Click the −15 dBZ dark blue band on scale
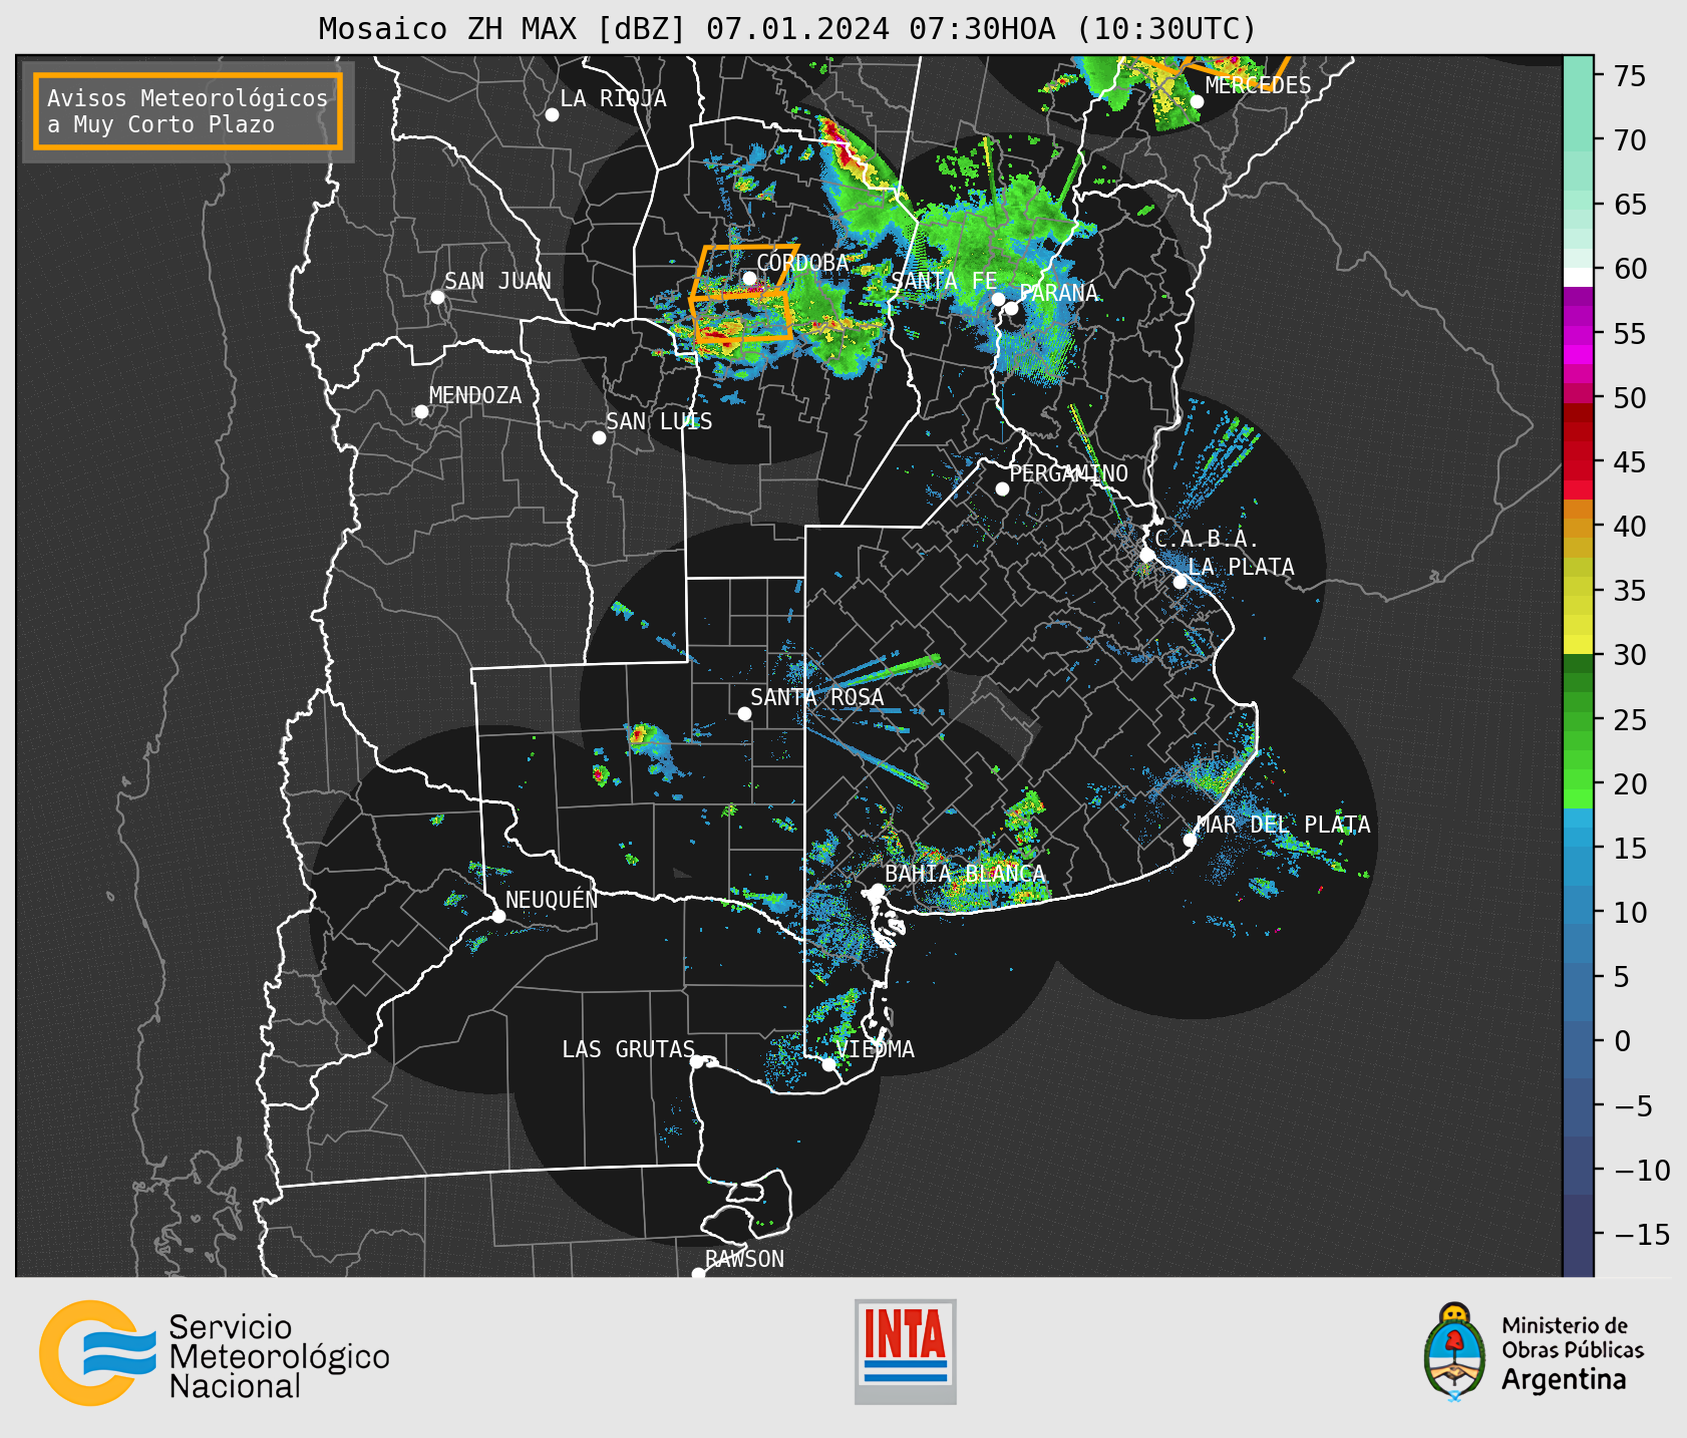This screenshot has width=1687, height=1438. click(1578, 1233)
